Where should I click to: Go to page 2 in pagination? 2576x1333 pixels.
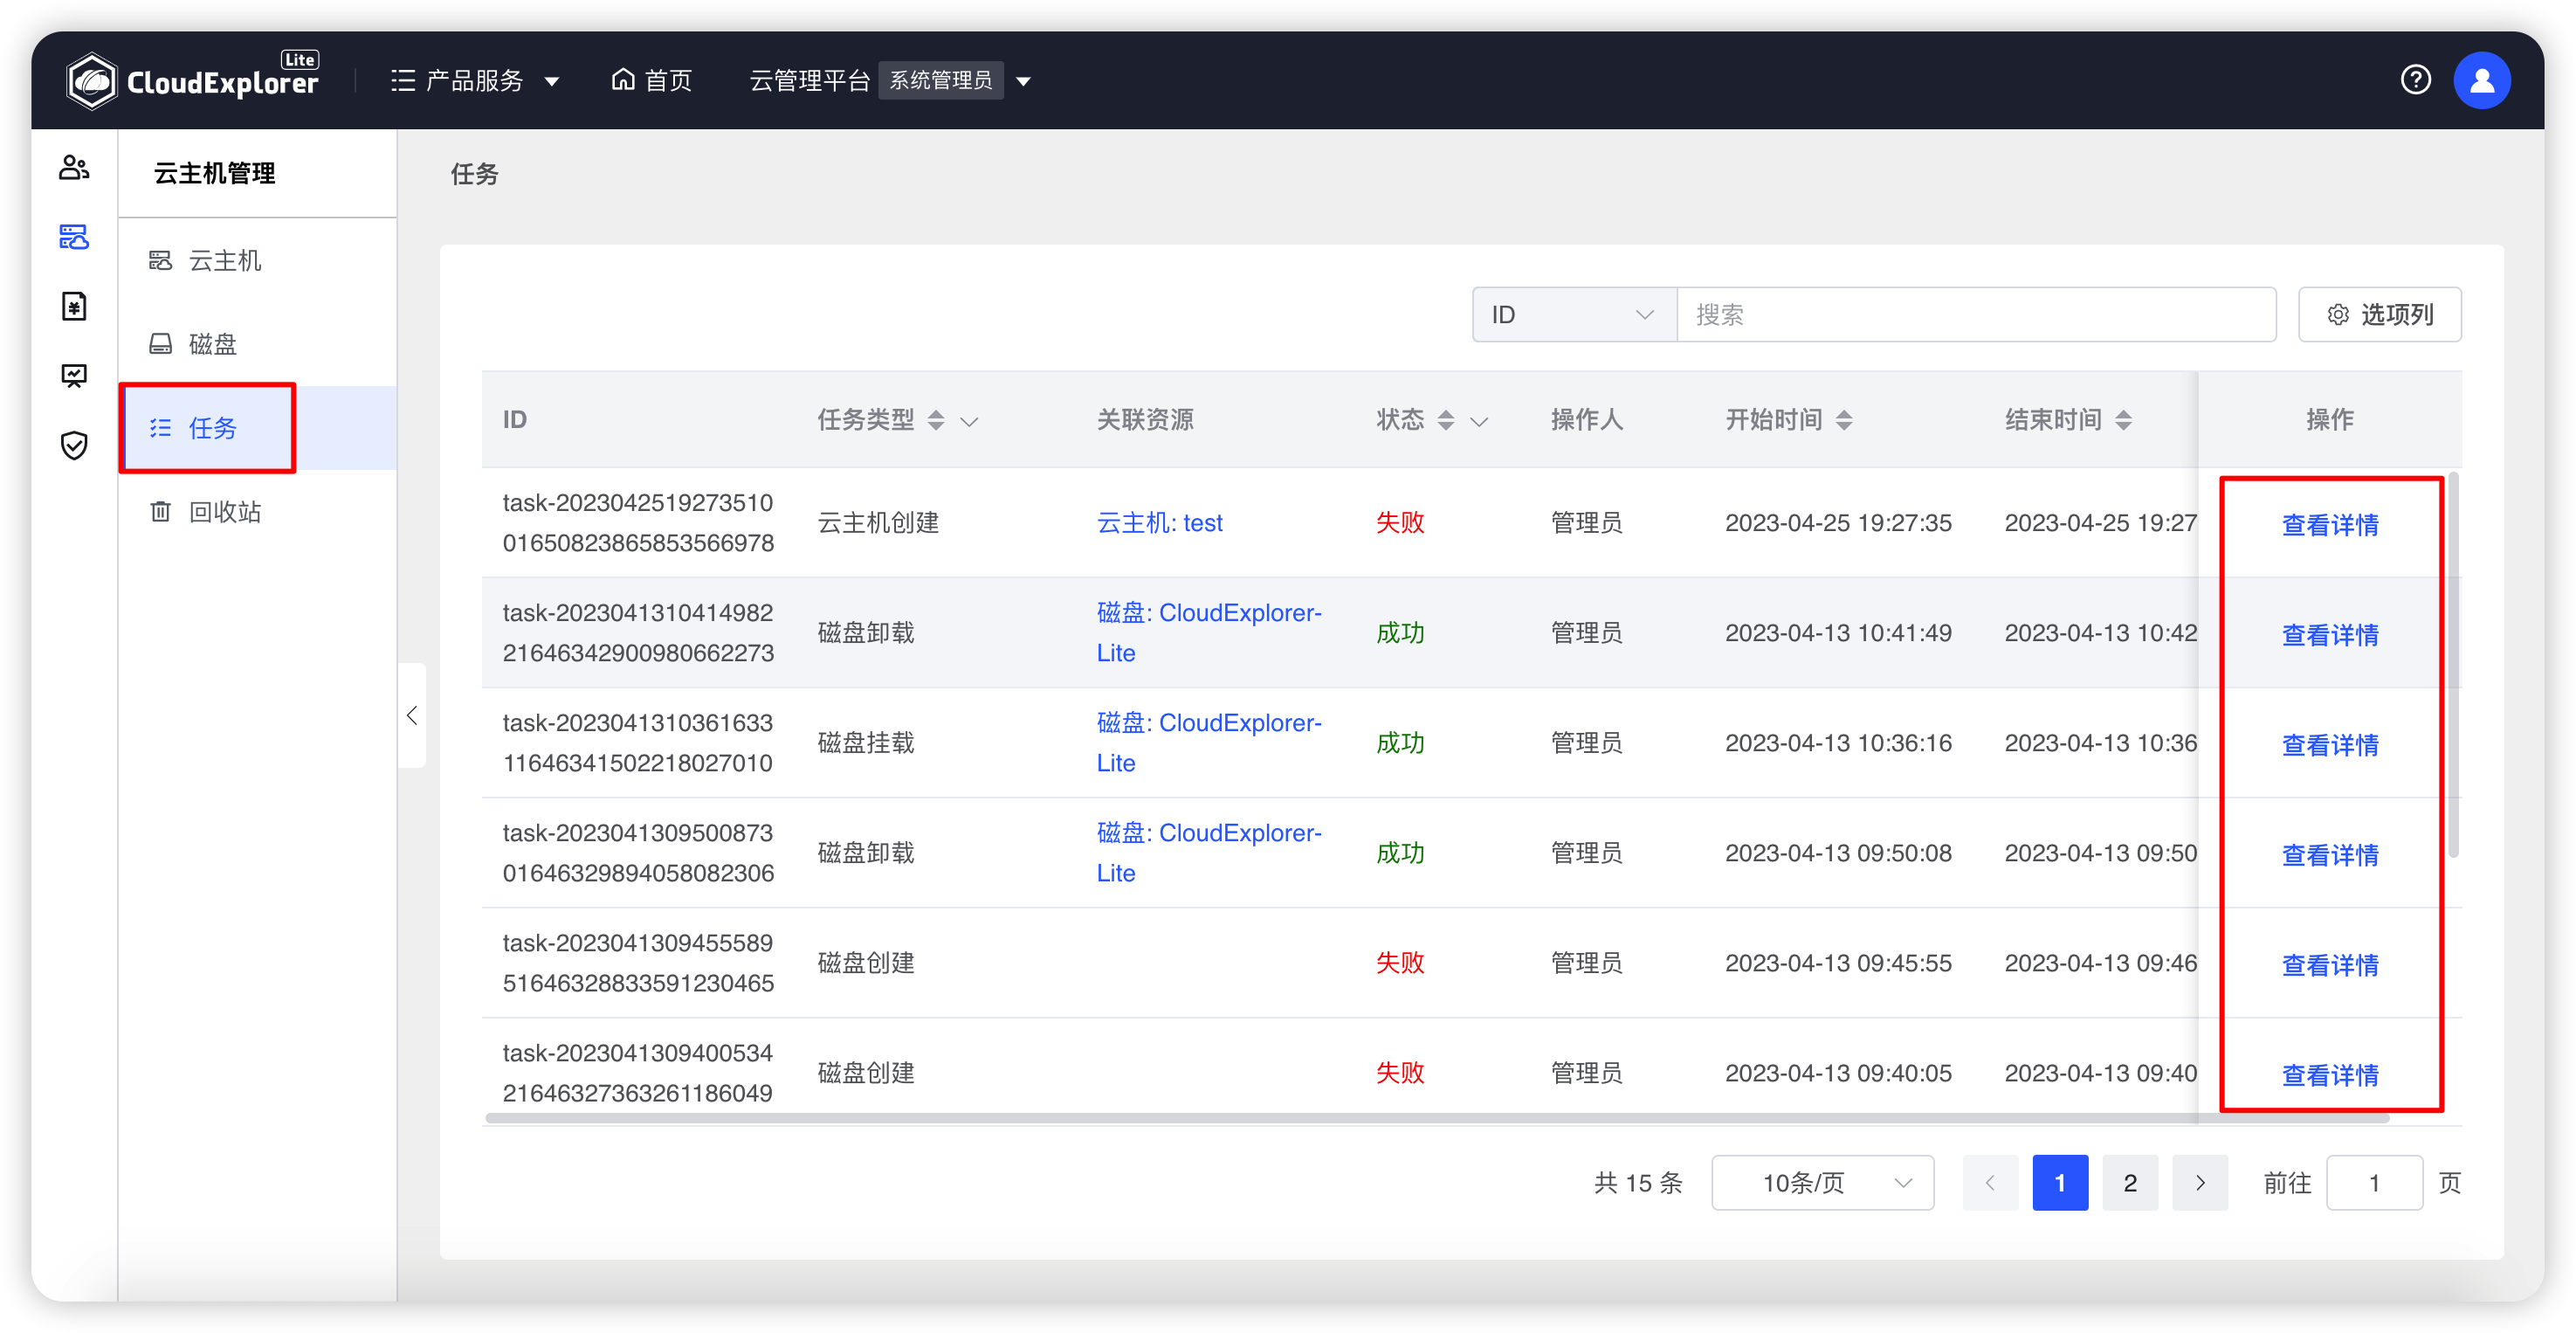tap(2130, 1183)
